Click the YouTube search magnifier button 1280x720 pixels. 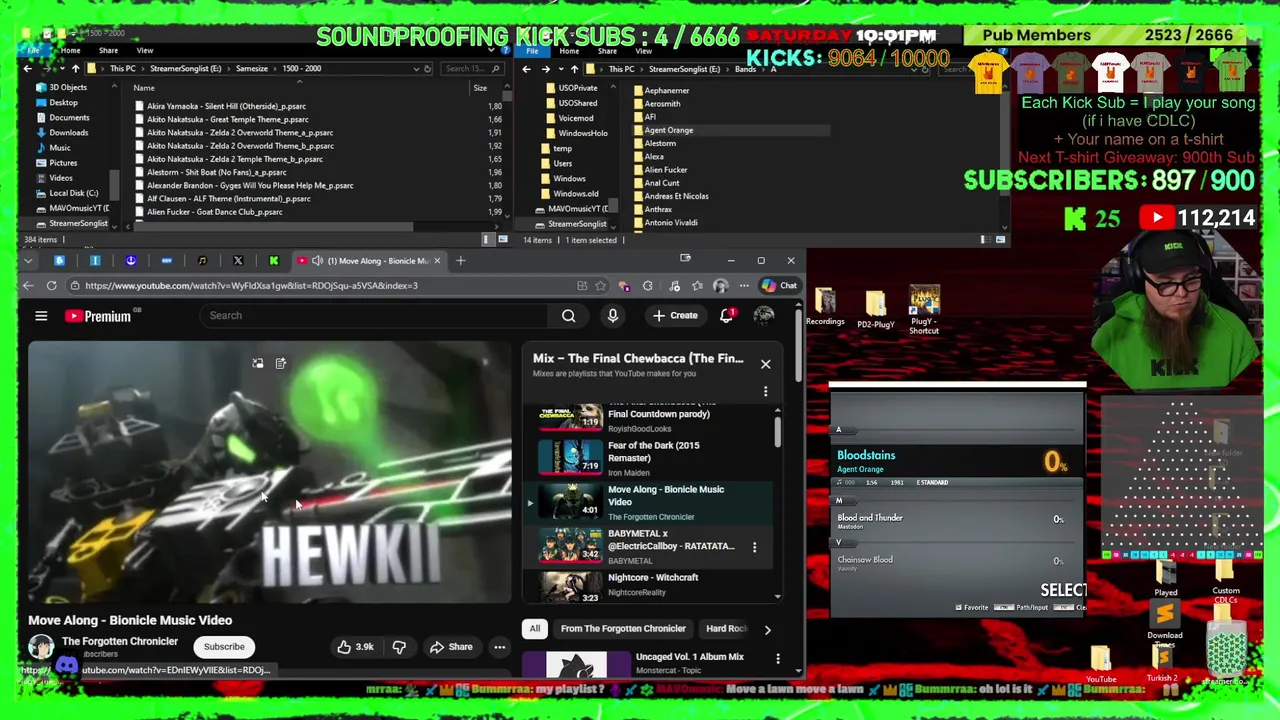(x=568, y=316)
